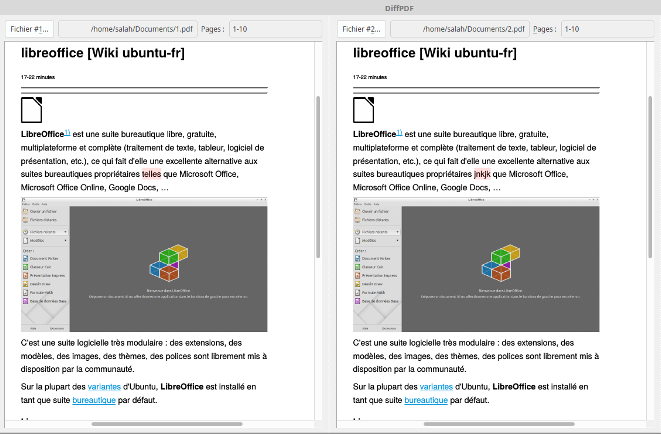The image size is (661, 434).
Task: Click the /home/salah/Documents/2.pdf path field
Action: (460, 29)
